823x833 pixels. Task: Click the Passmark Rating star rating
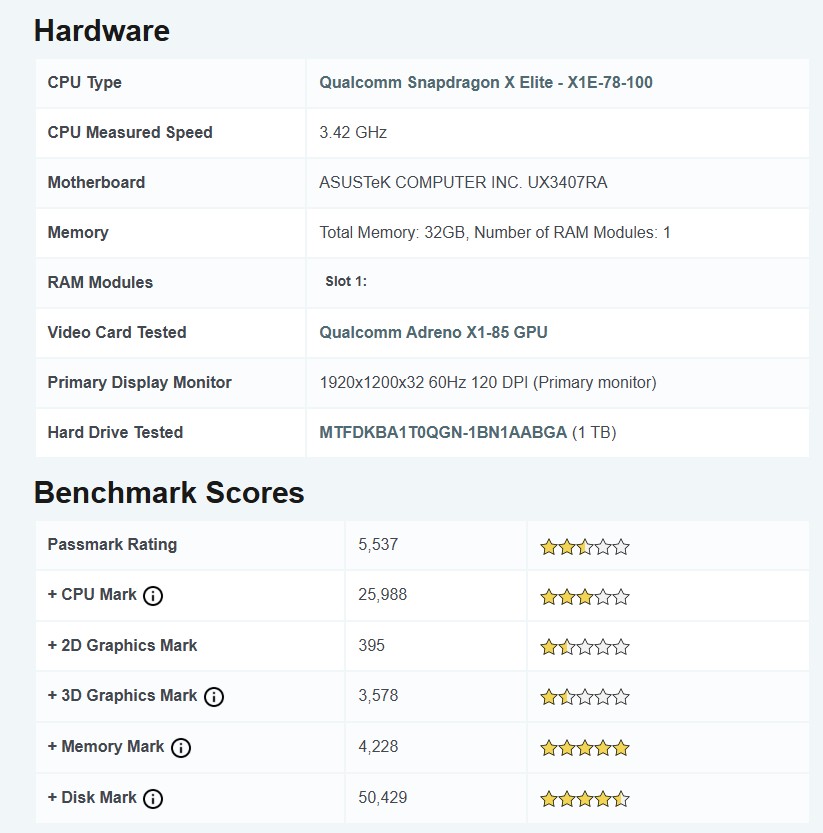(x=585, y=547)
